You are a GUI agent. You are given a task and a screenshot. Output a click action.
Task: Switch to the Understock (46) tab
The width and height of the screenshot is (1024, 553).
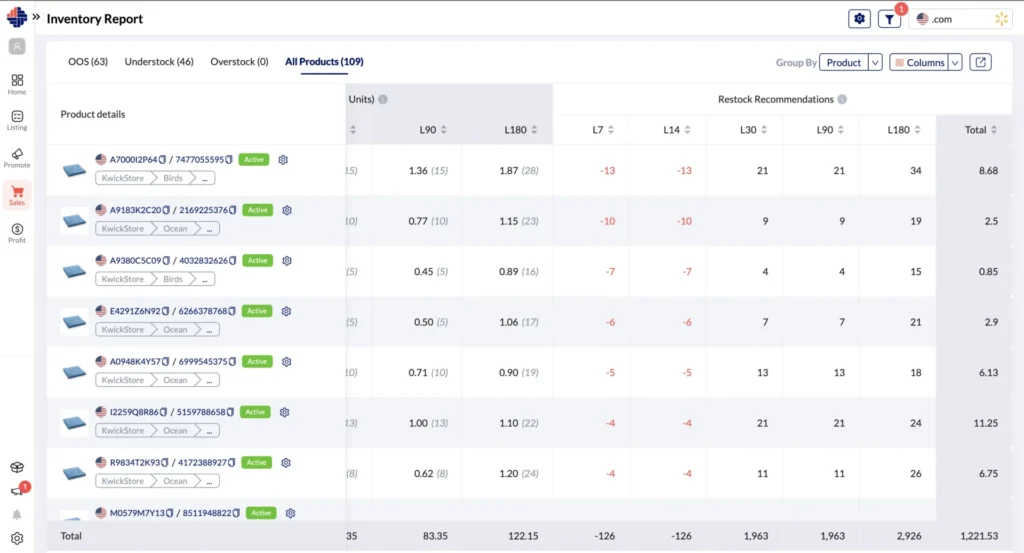[159, 61]
